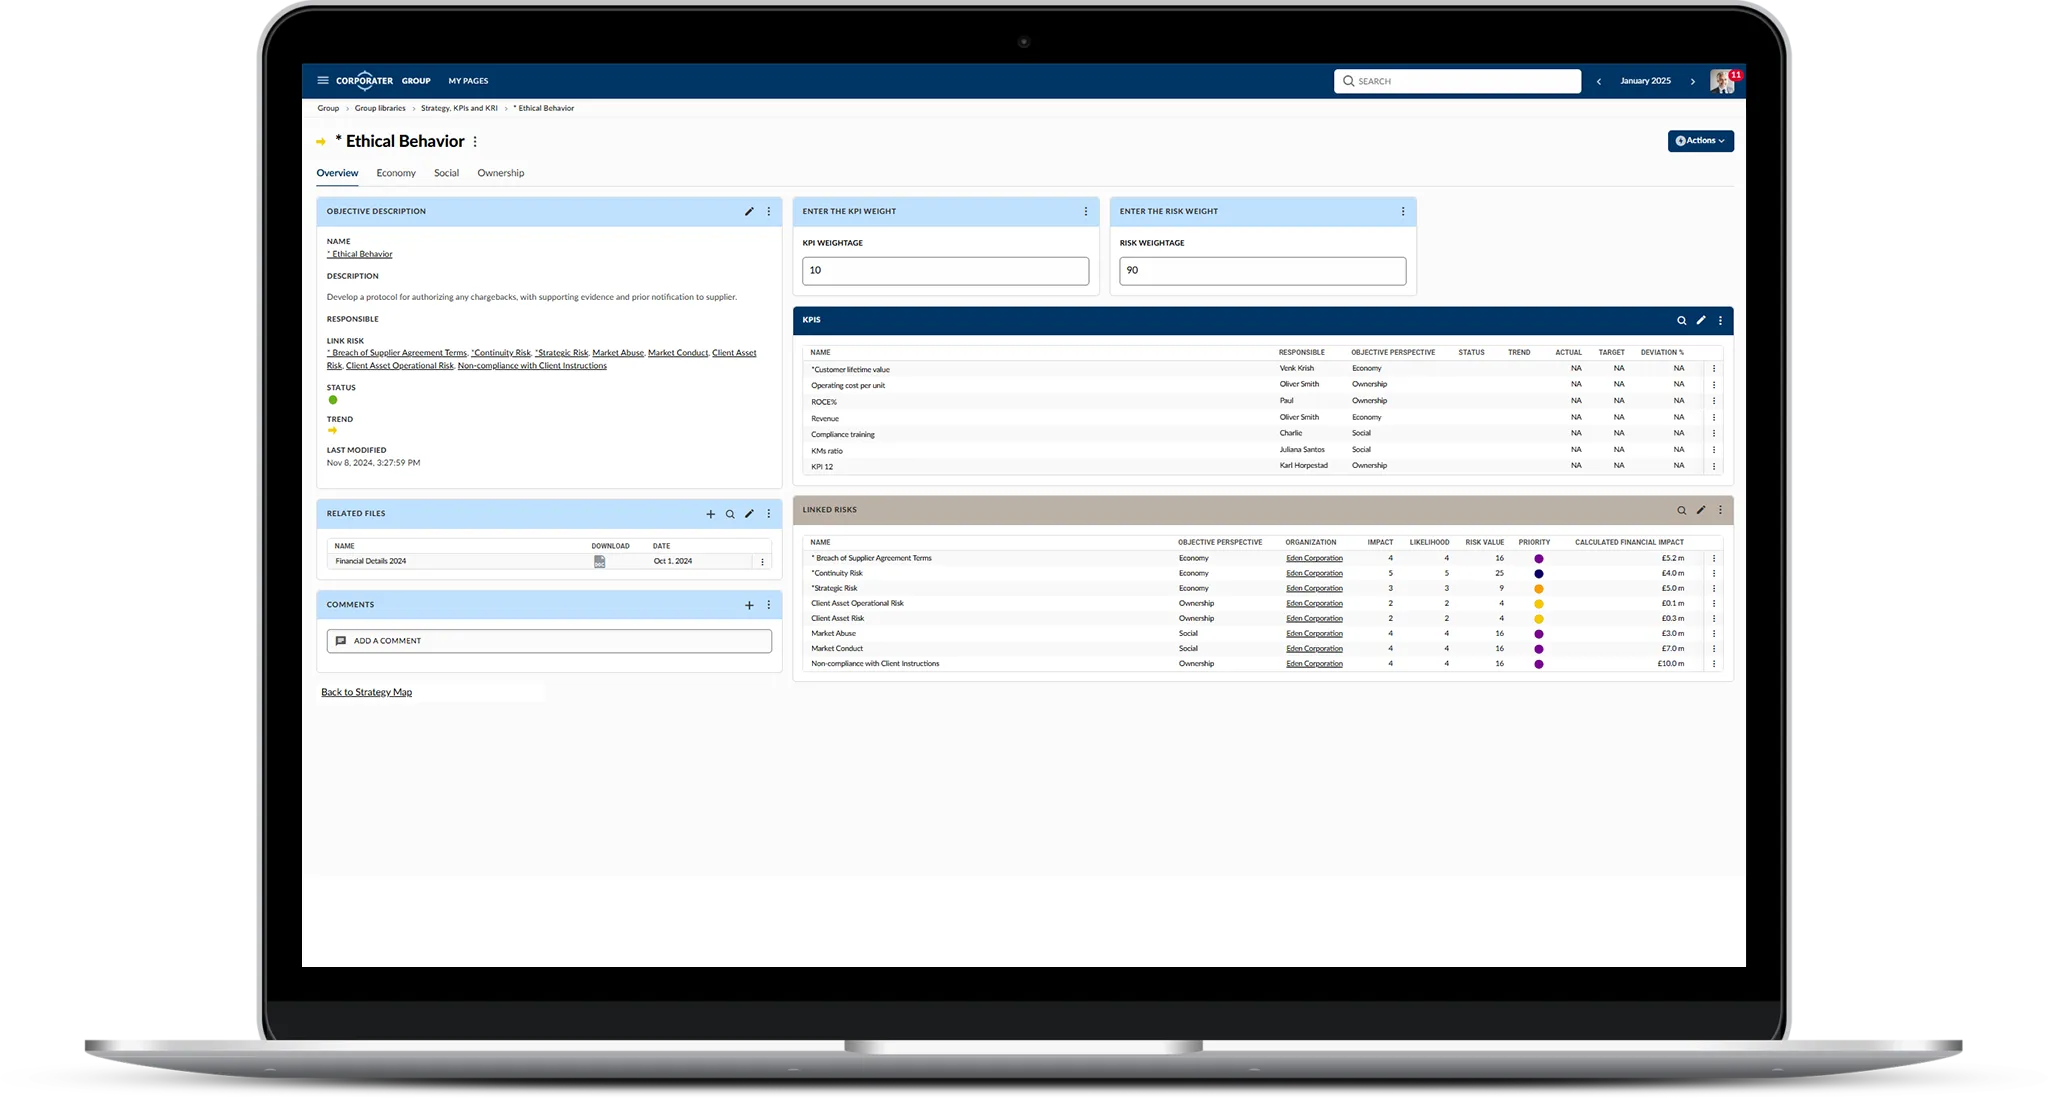
Task: Expand the Actions dropdown button
Action: point(1700,141)
